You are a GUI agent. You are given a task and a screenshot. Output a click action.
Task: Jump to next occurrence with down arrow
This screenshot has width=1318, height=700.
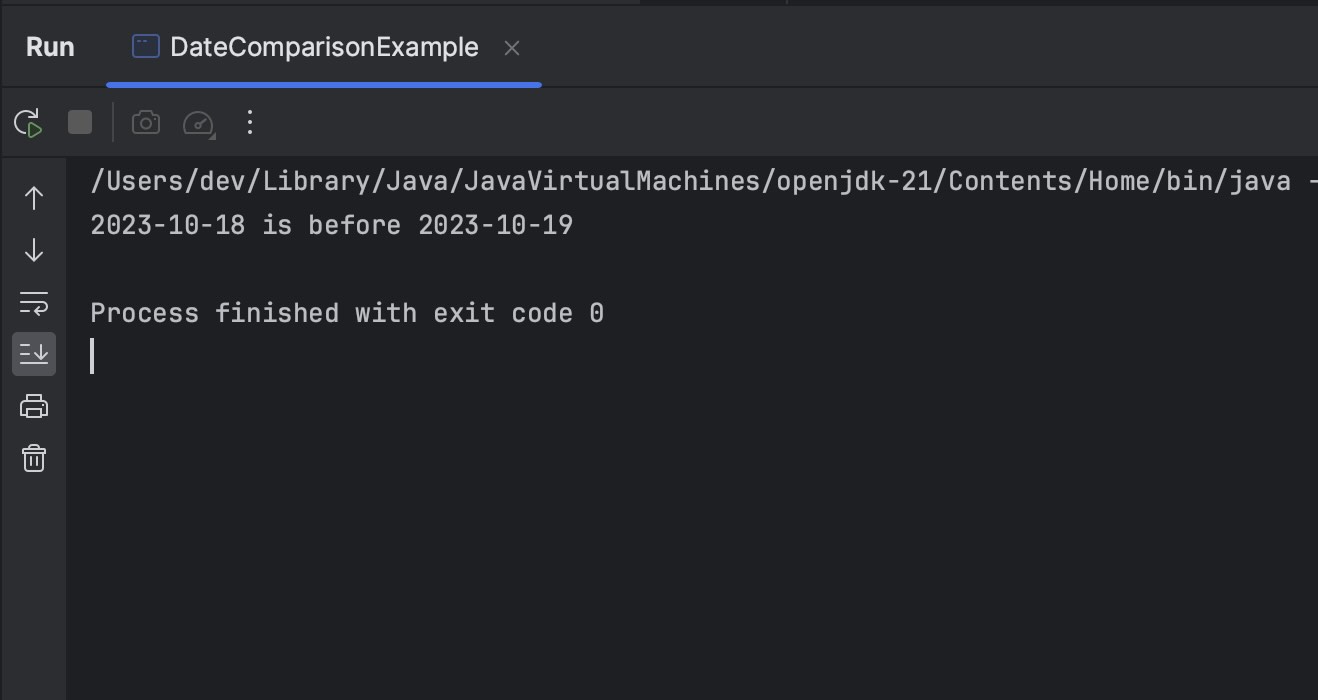pos(33,250)
